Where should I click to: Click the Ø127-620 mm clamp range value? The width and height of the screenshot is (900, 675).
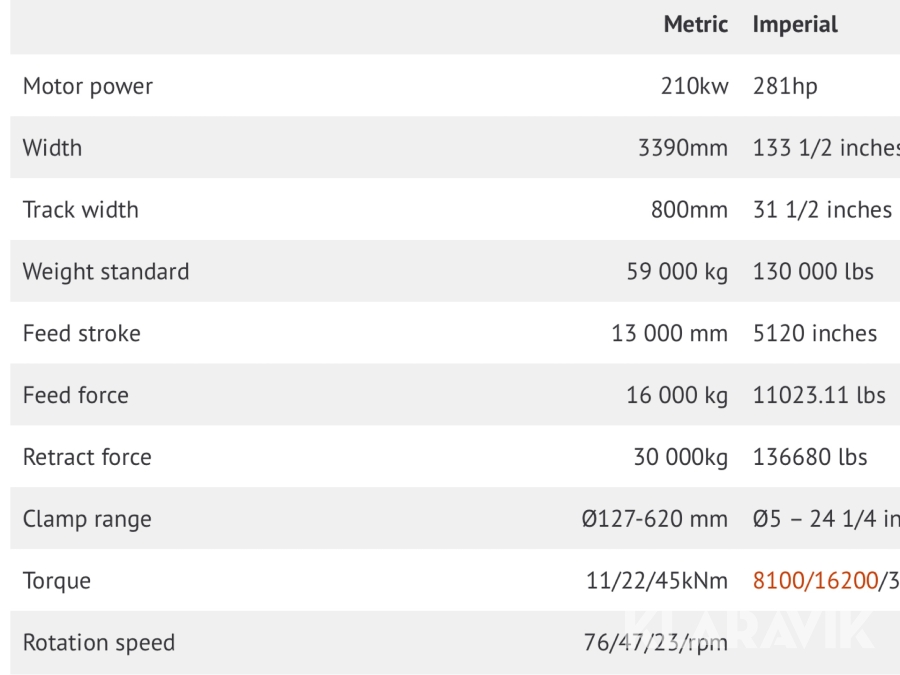pos(655,520)
